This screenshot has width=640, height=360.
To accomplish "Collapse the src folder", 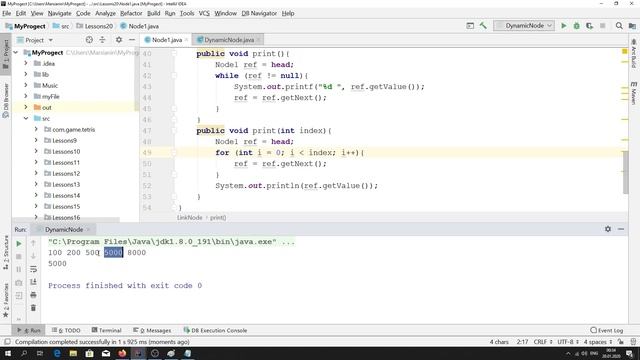I will (26, 118).
